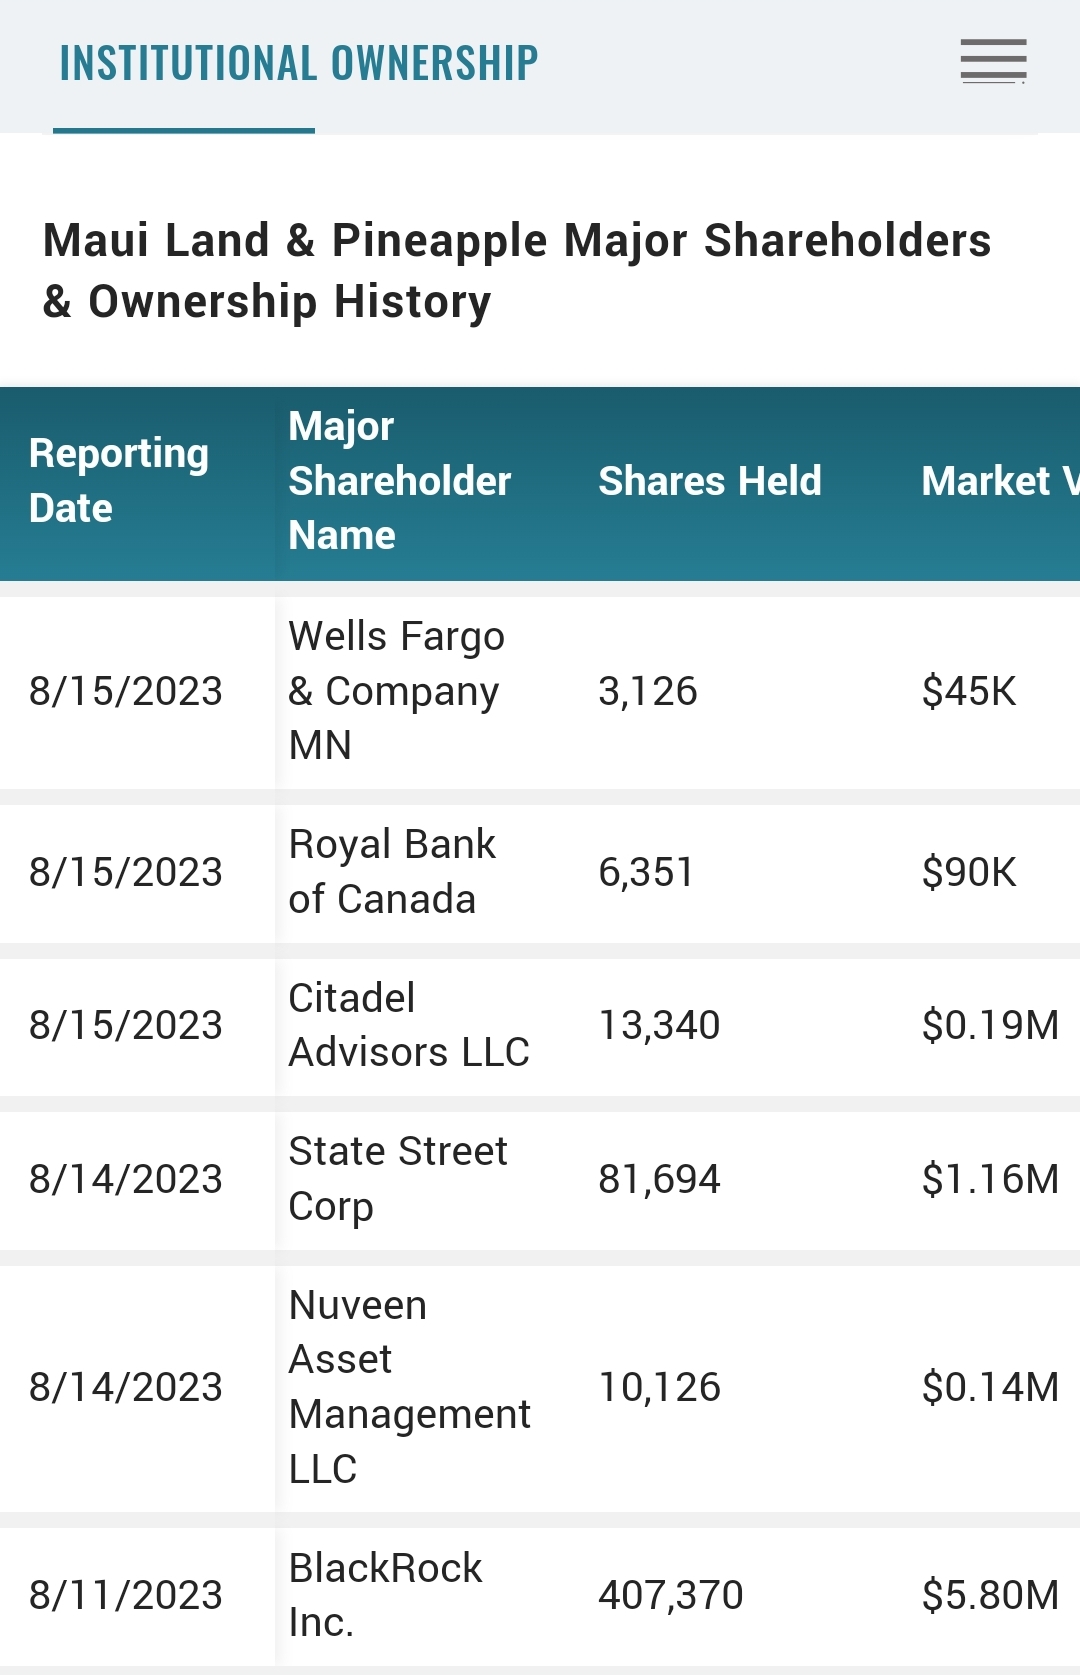Open the hamburger menu icon

(993, 62)
